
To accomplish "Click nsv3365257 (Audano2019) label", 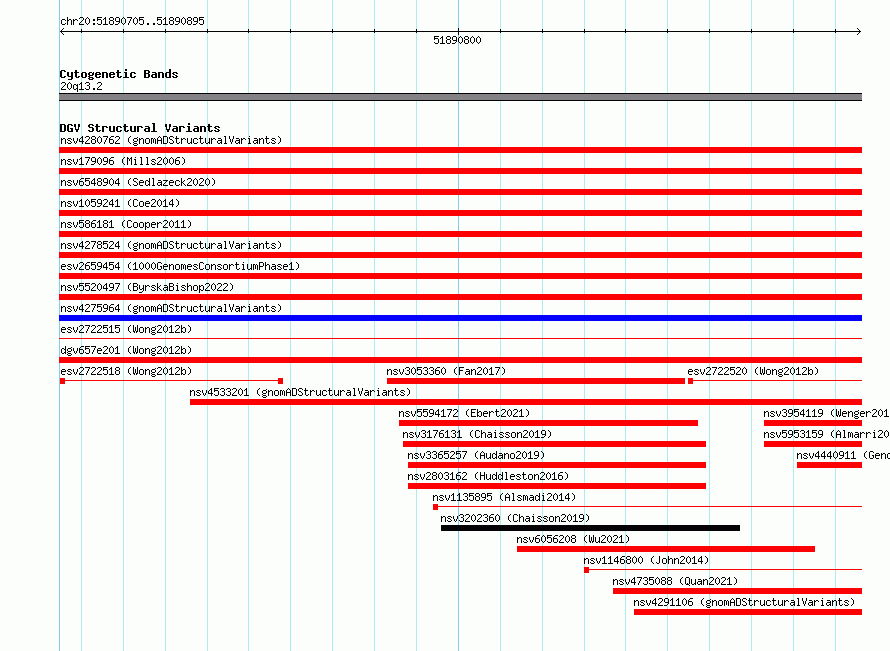I will [476, 455].
